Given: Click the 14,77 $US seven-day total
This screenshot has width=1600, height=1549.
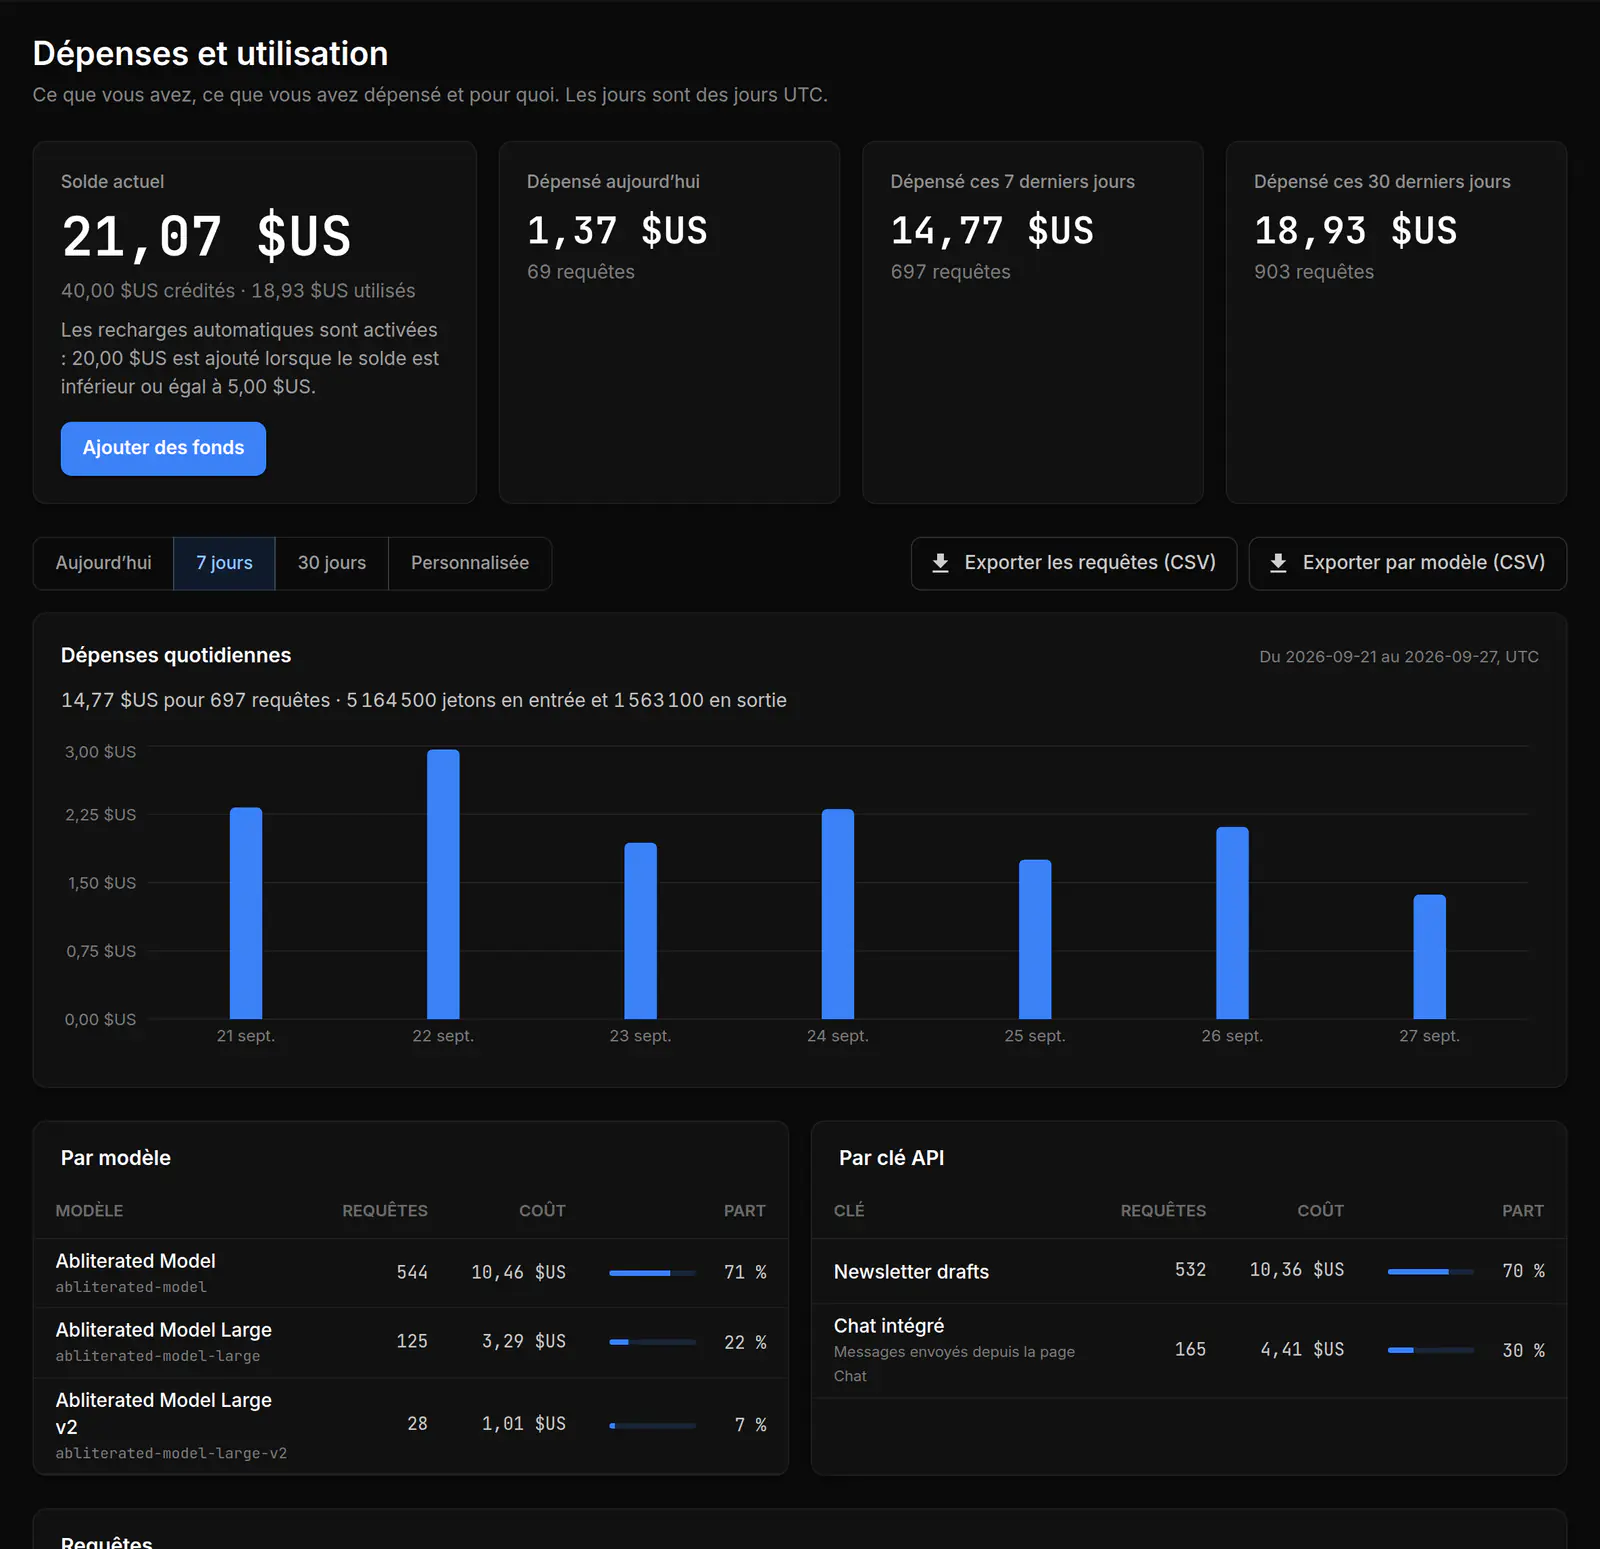Looking at the screenshot, I should click(x=992, y=231).
